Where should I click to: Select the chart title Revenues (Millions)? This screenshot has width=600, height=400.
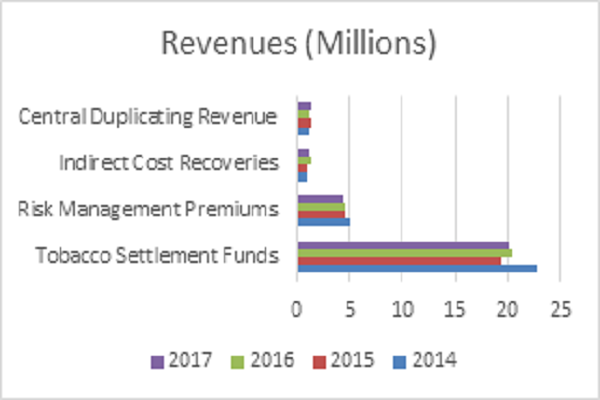299,42
